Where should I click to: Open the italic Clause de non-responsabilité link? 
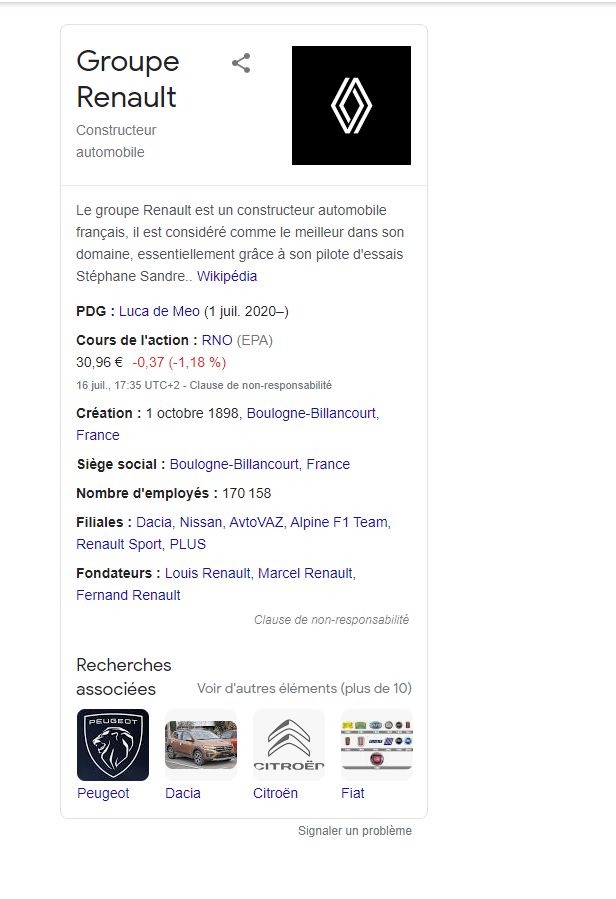(x=332, y=620)
